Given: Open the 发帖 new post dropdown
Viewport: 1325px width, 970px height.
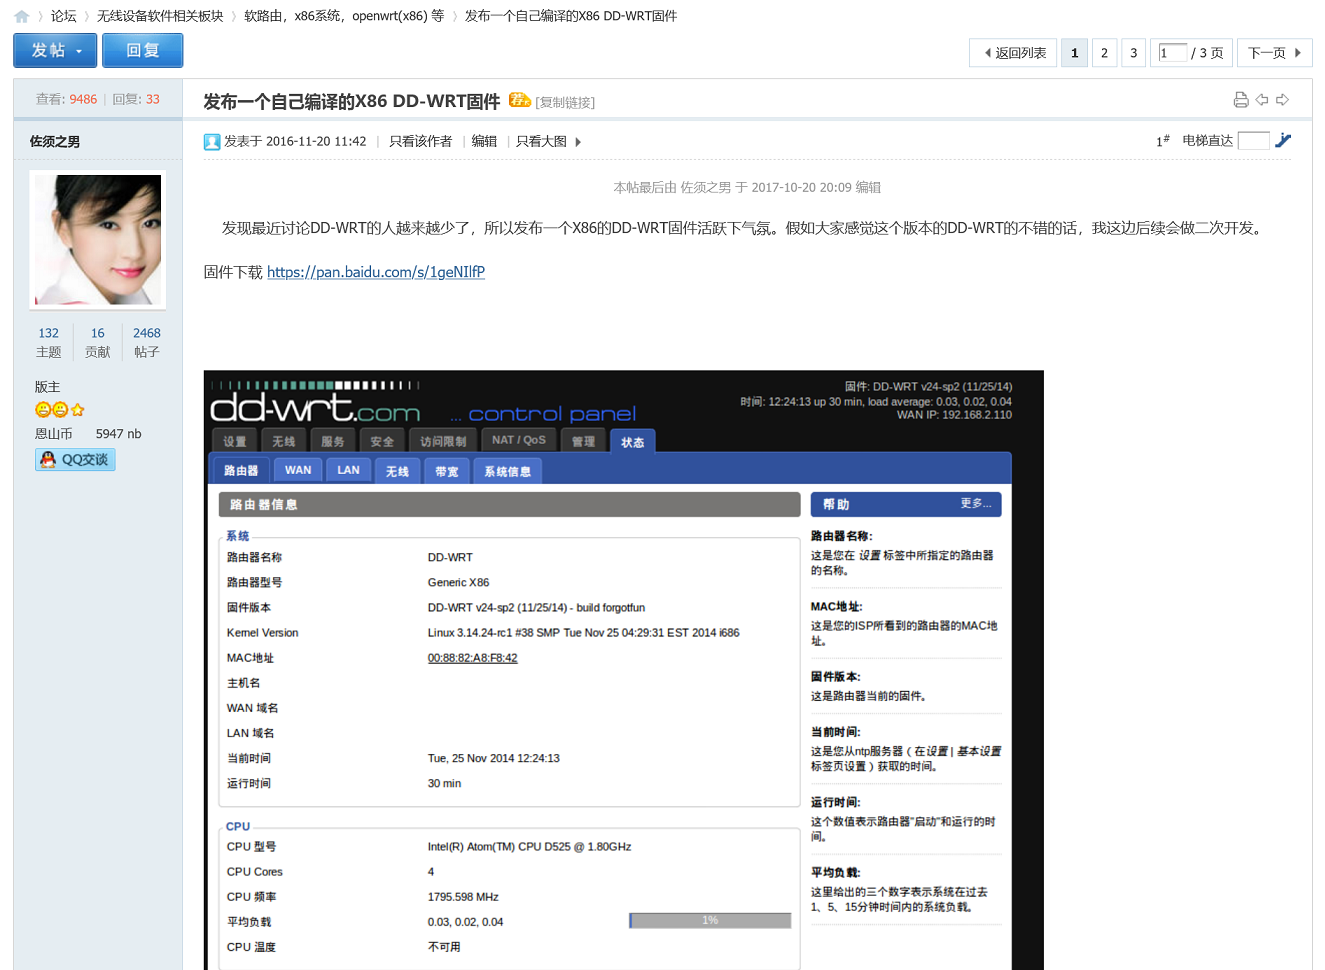Looking at the screenshot, I should [x=55, y=50].
